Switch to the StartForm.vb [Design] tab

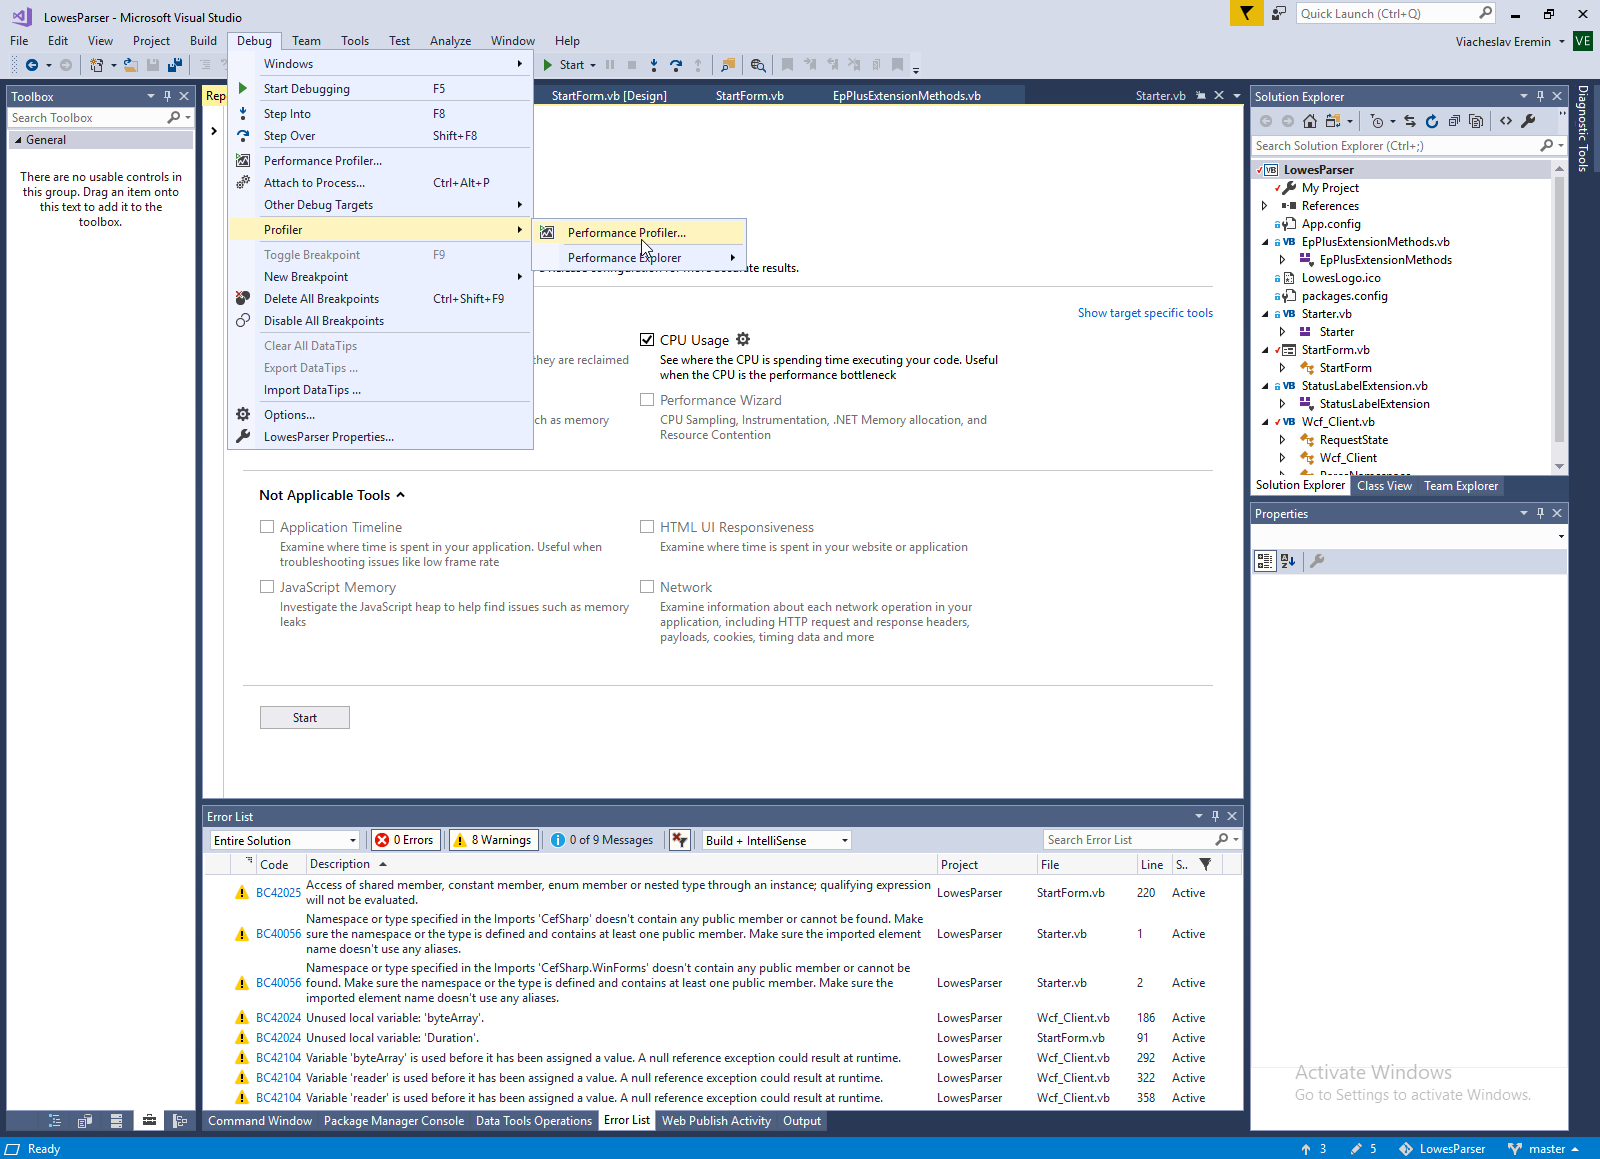click(x=609, y=96)
